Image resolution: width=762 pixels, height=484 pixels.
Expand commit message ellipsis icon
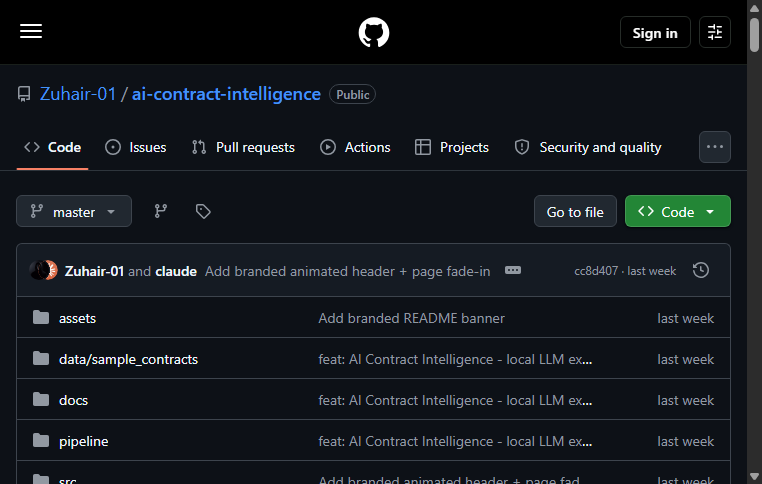click(513, 270)
